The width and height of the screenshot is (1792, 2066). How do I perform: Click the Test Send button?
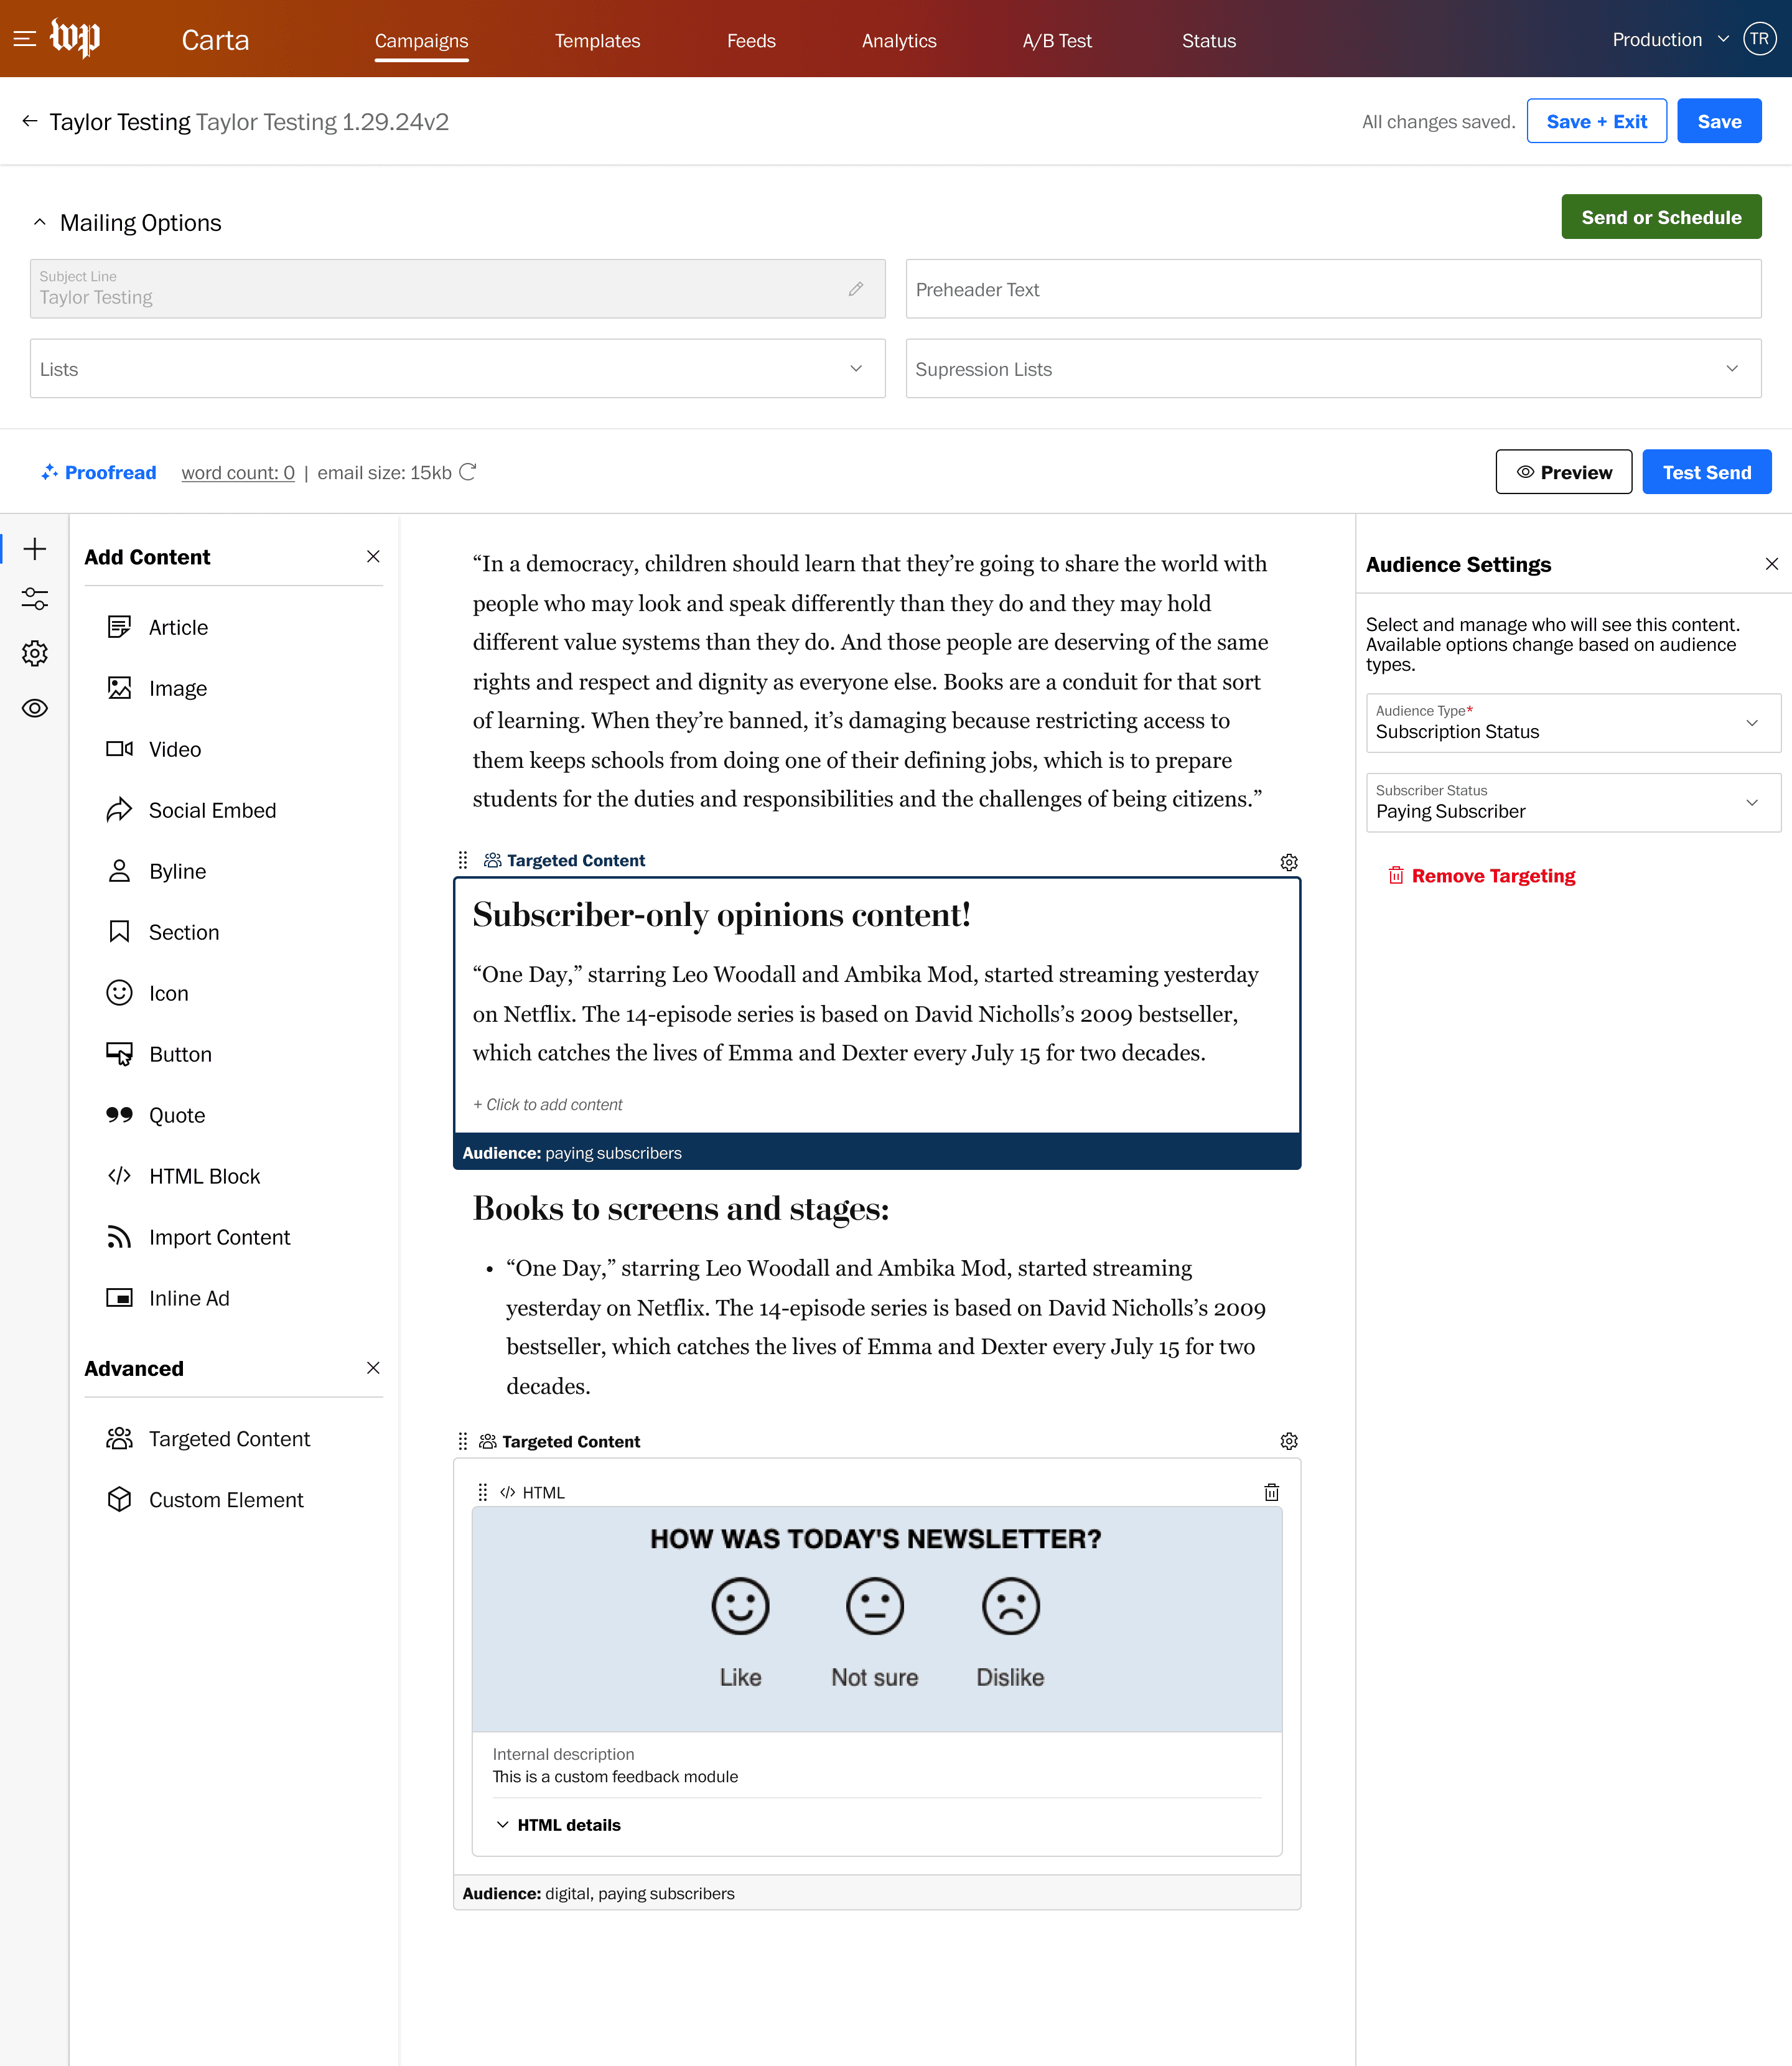(x=1706, y=472)
